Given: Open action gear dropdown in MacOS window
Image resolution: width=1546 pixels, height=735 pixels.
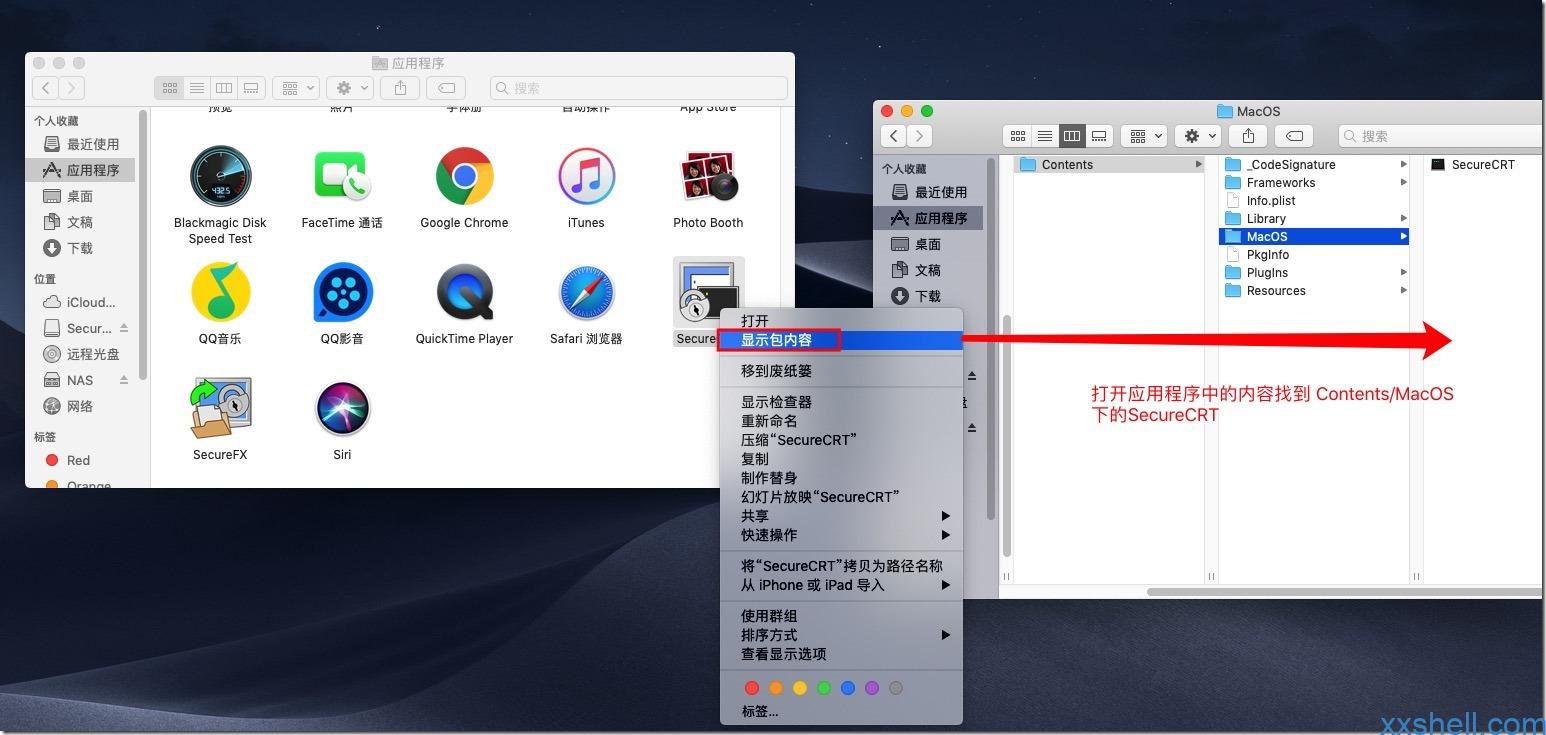Looking at the screenshot, I should coord(1199,136).
